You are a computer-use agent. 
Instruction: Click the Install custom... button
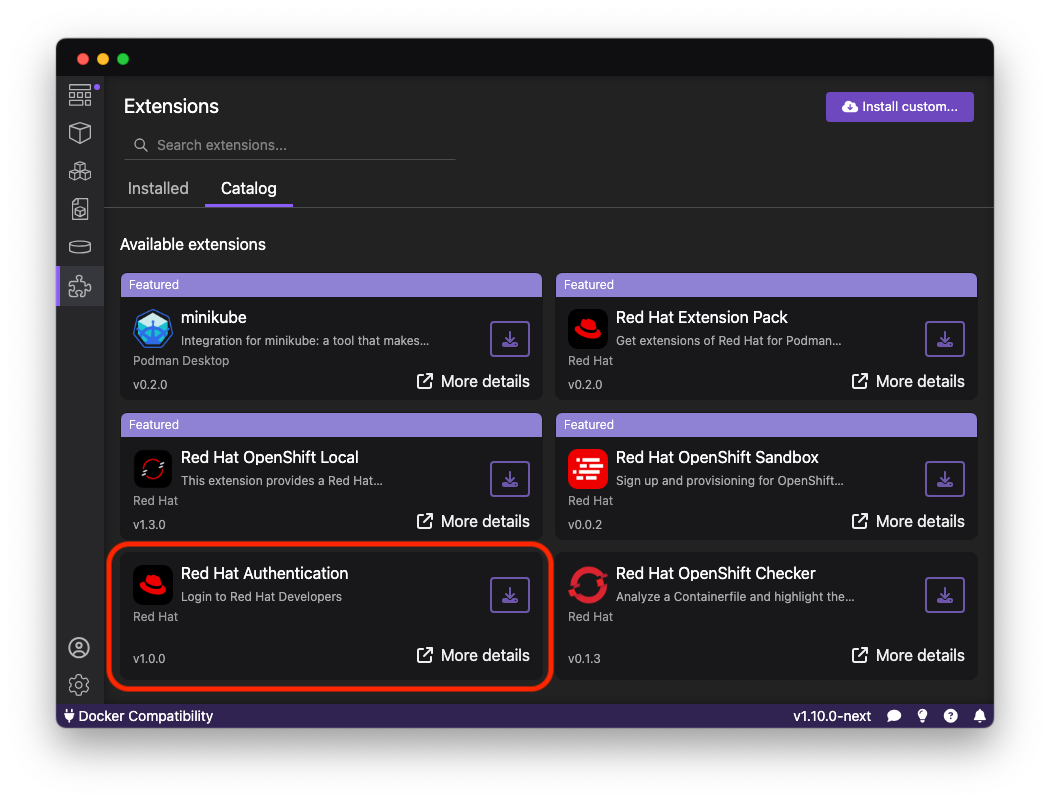pos(899,107)
